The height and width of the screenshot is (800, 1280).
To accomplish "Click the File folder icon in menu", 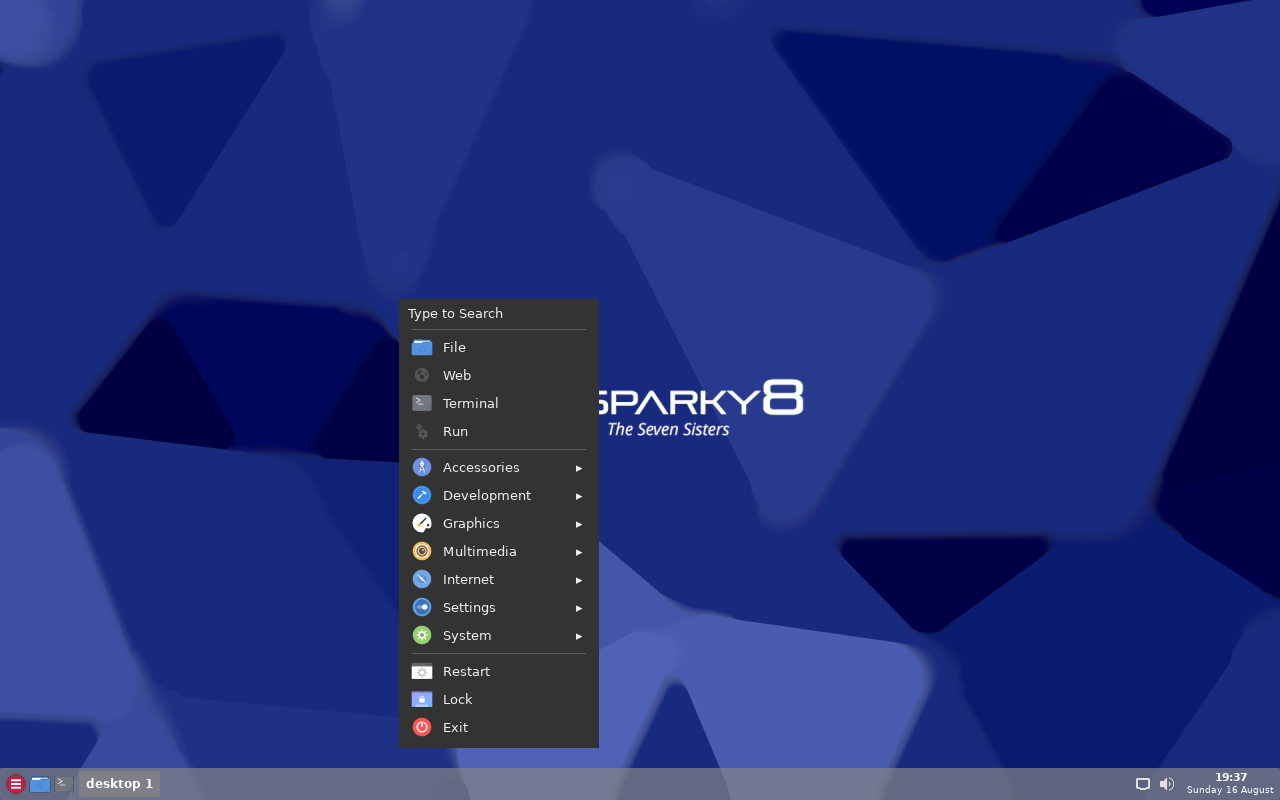I will 422,347.
